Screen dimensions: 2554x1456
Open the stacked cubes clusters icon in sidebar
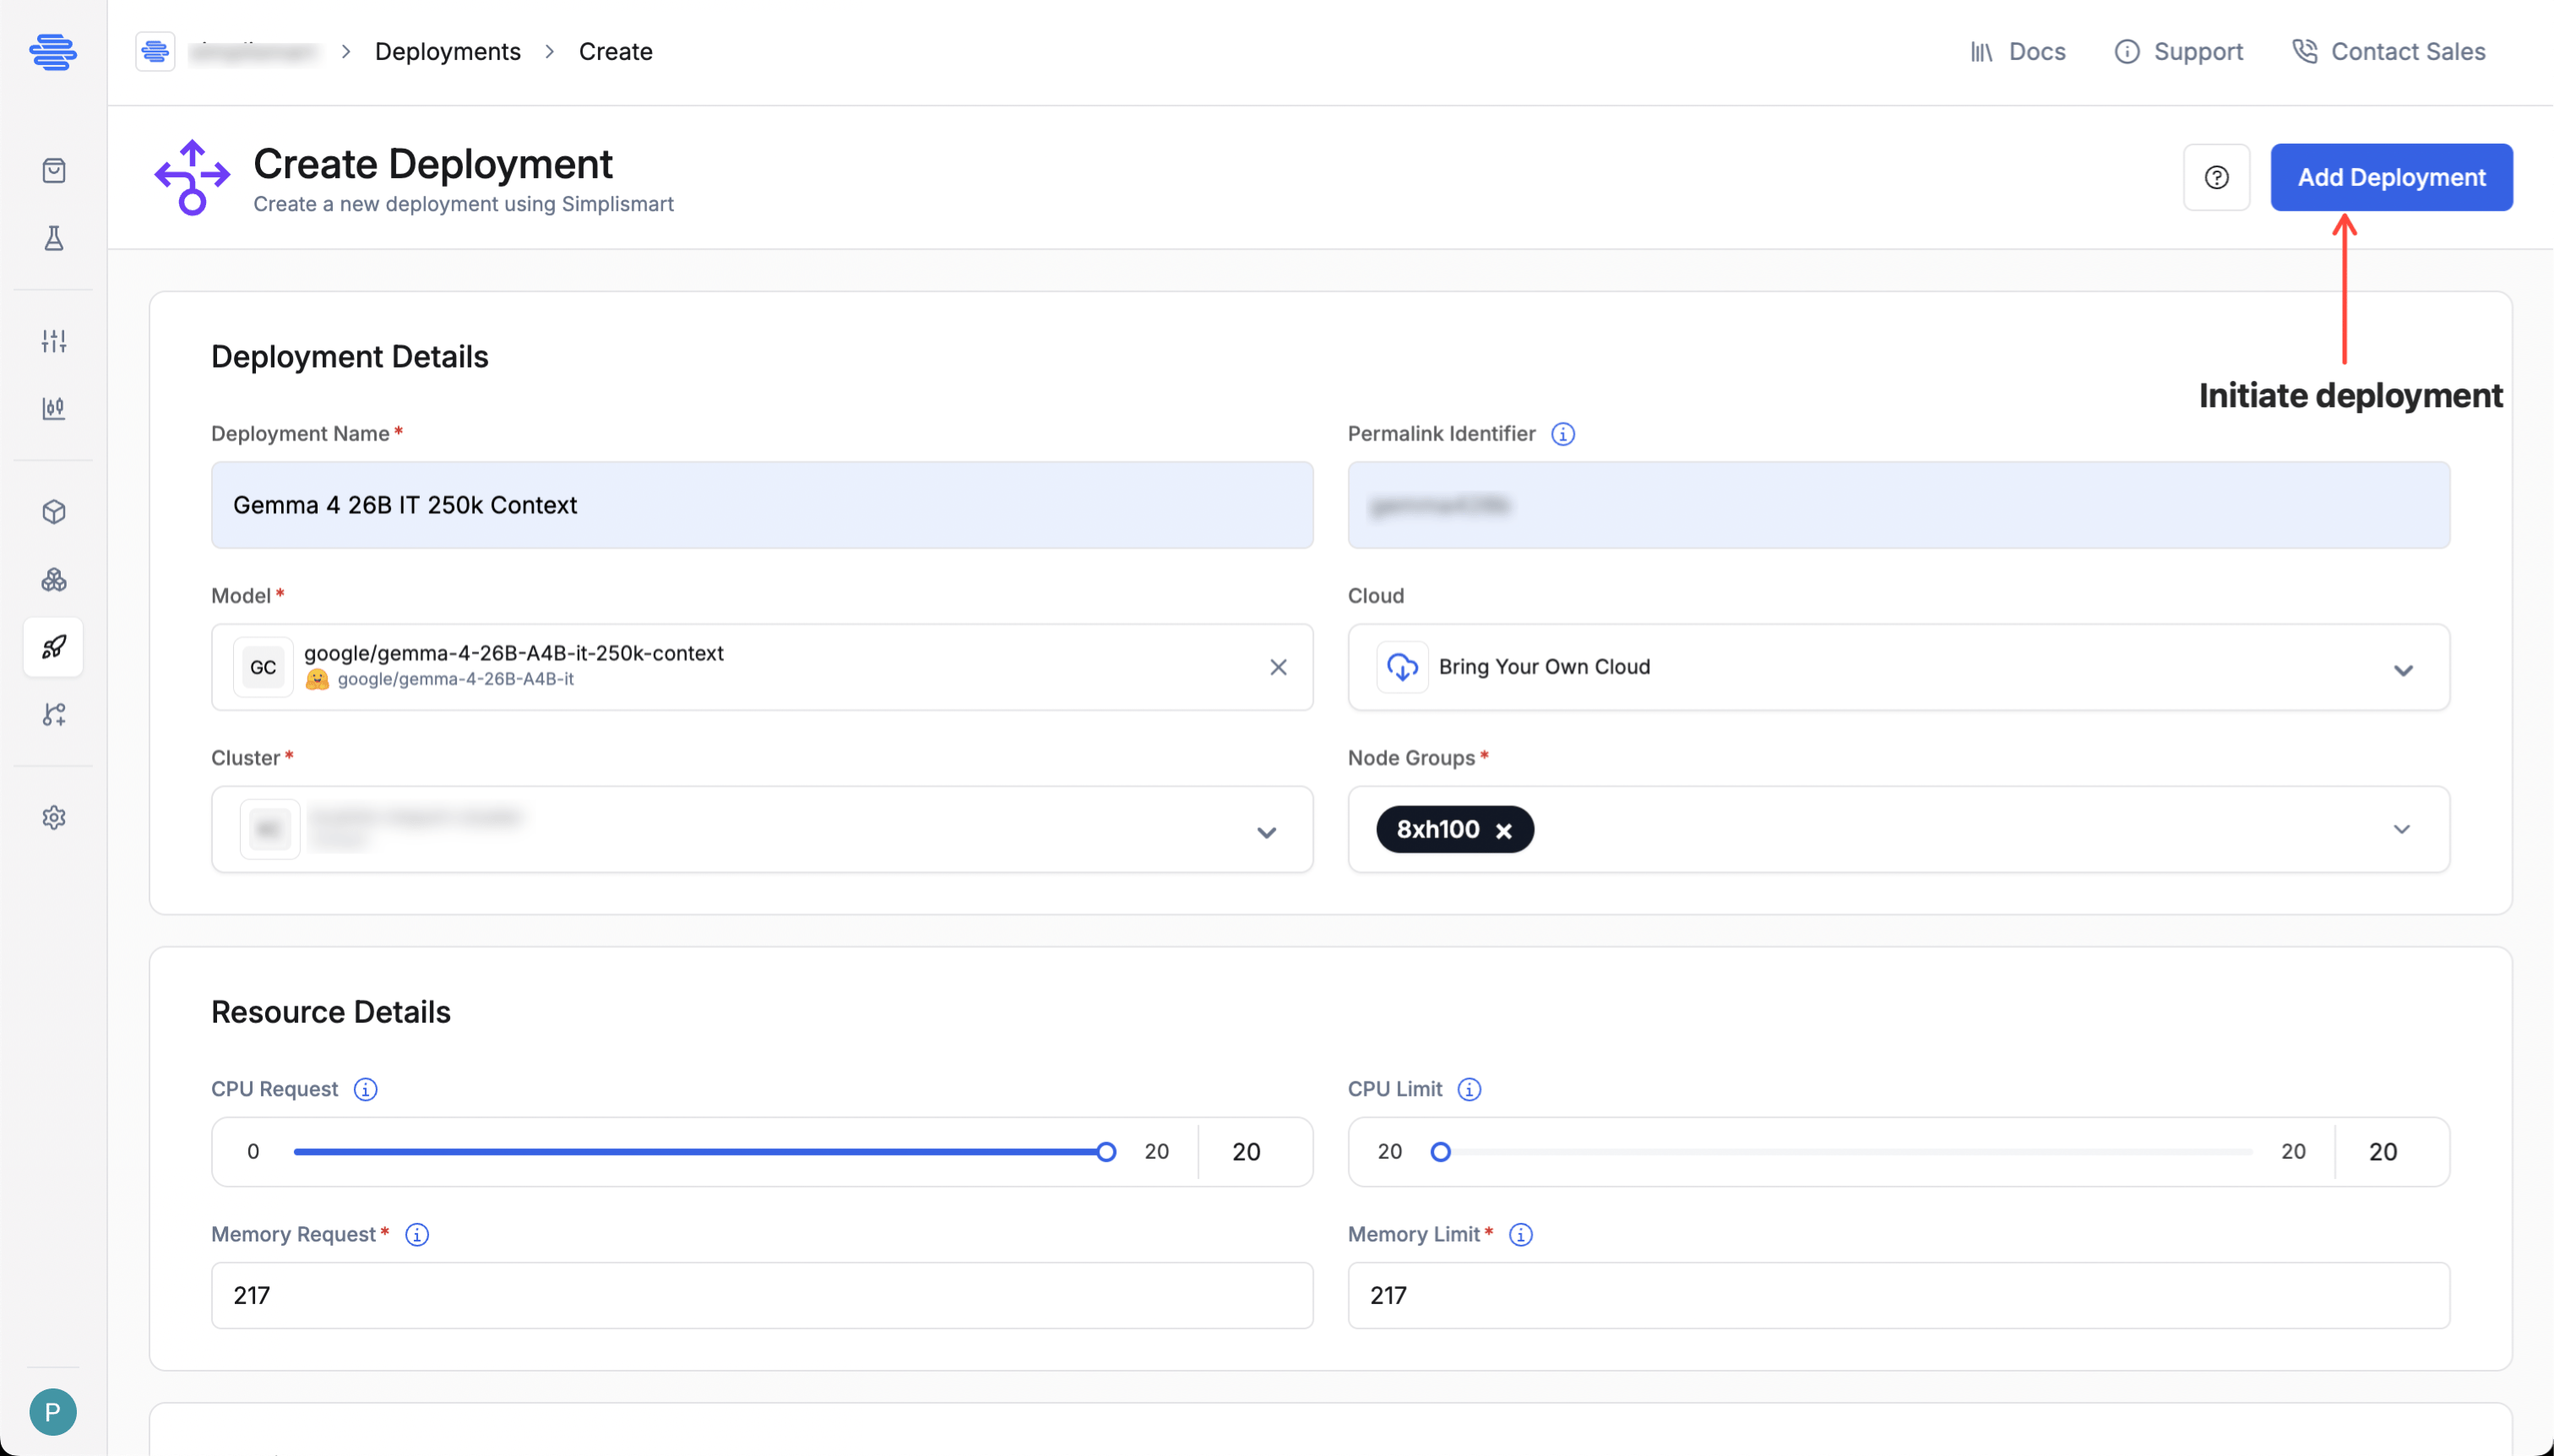point(54,580)
